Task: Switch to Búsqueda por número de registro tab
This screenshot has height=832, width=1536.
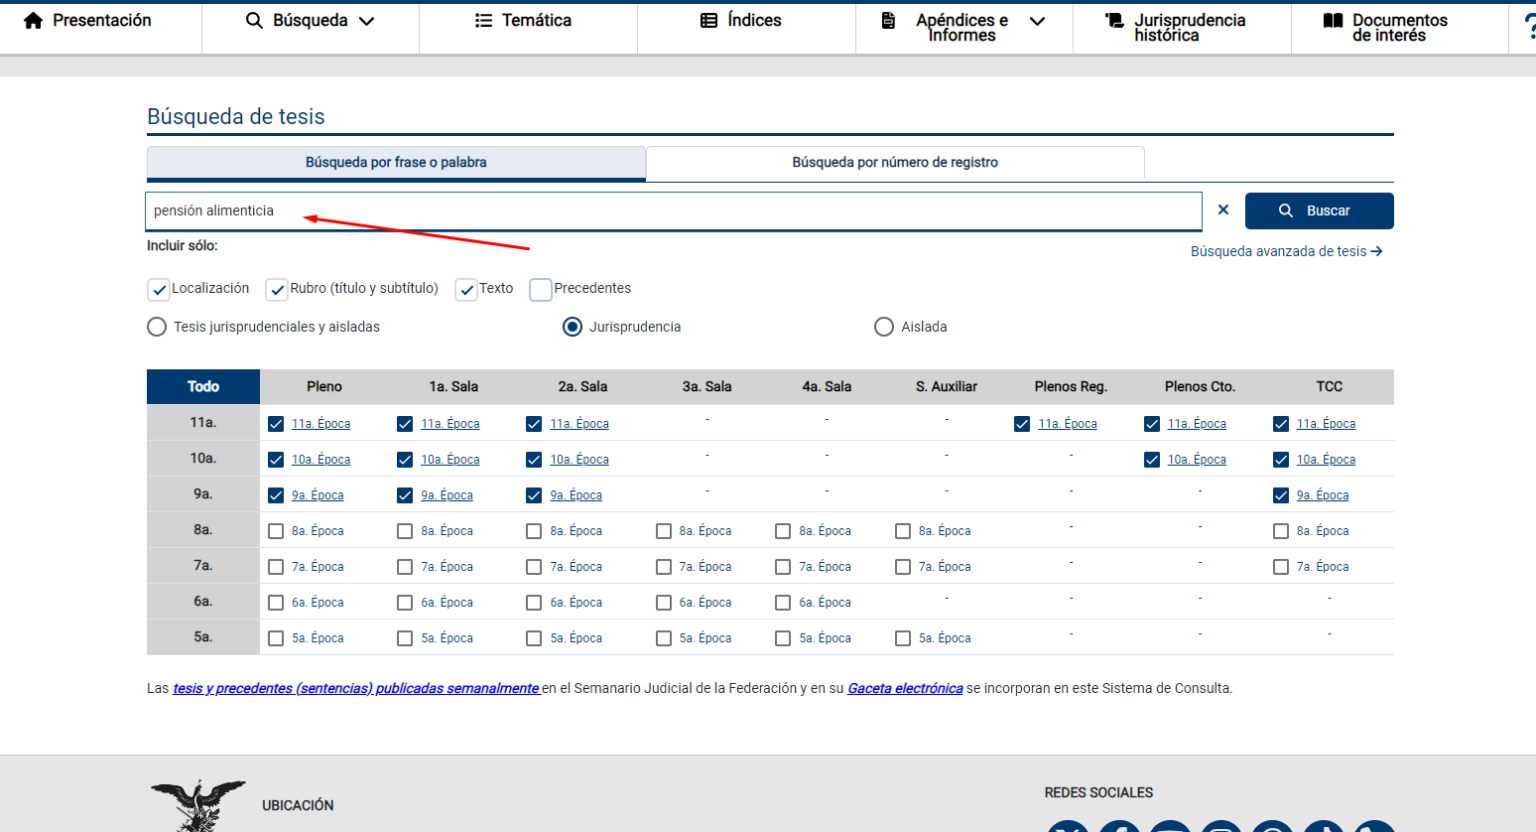Action: click(894, 162)
